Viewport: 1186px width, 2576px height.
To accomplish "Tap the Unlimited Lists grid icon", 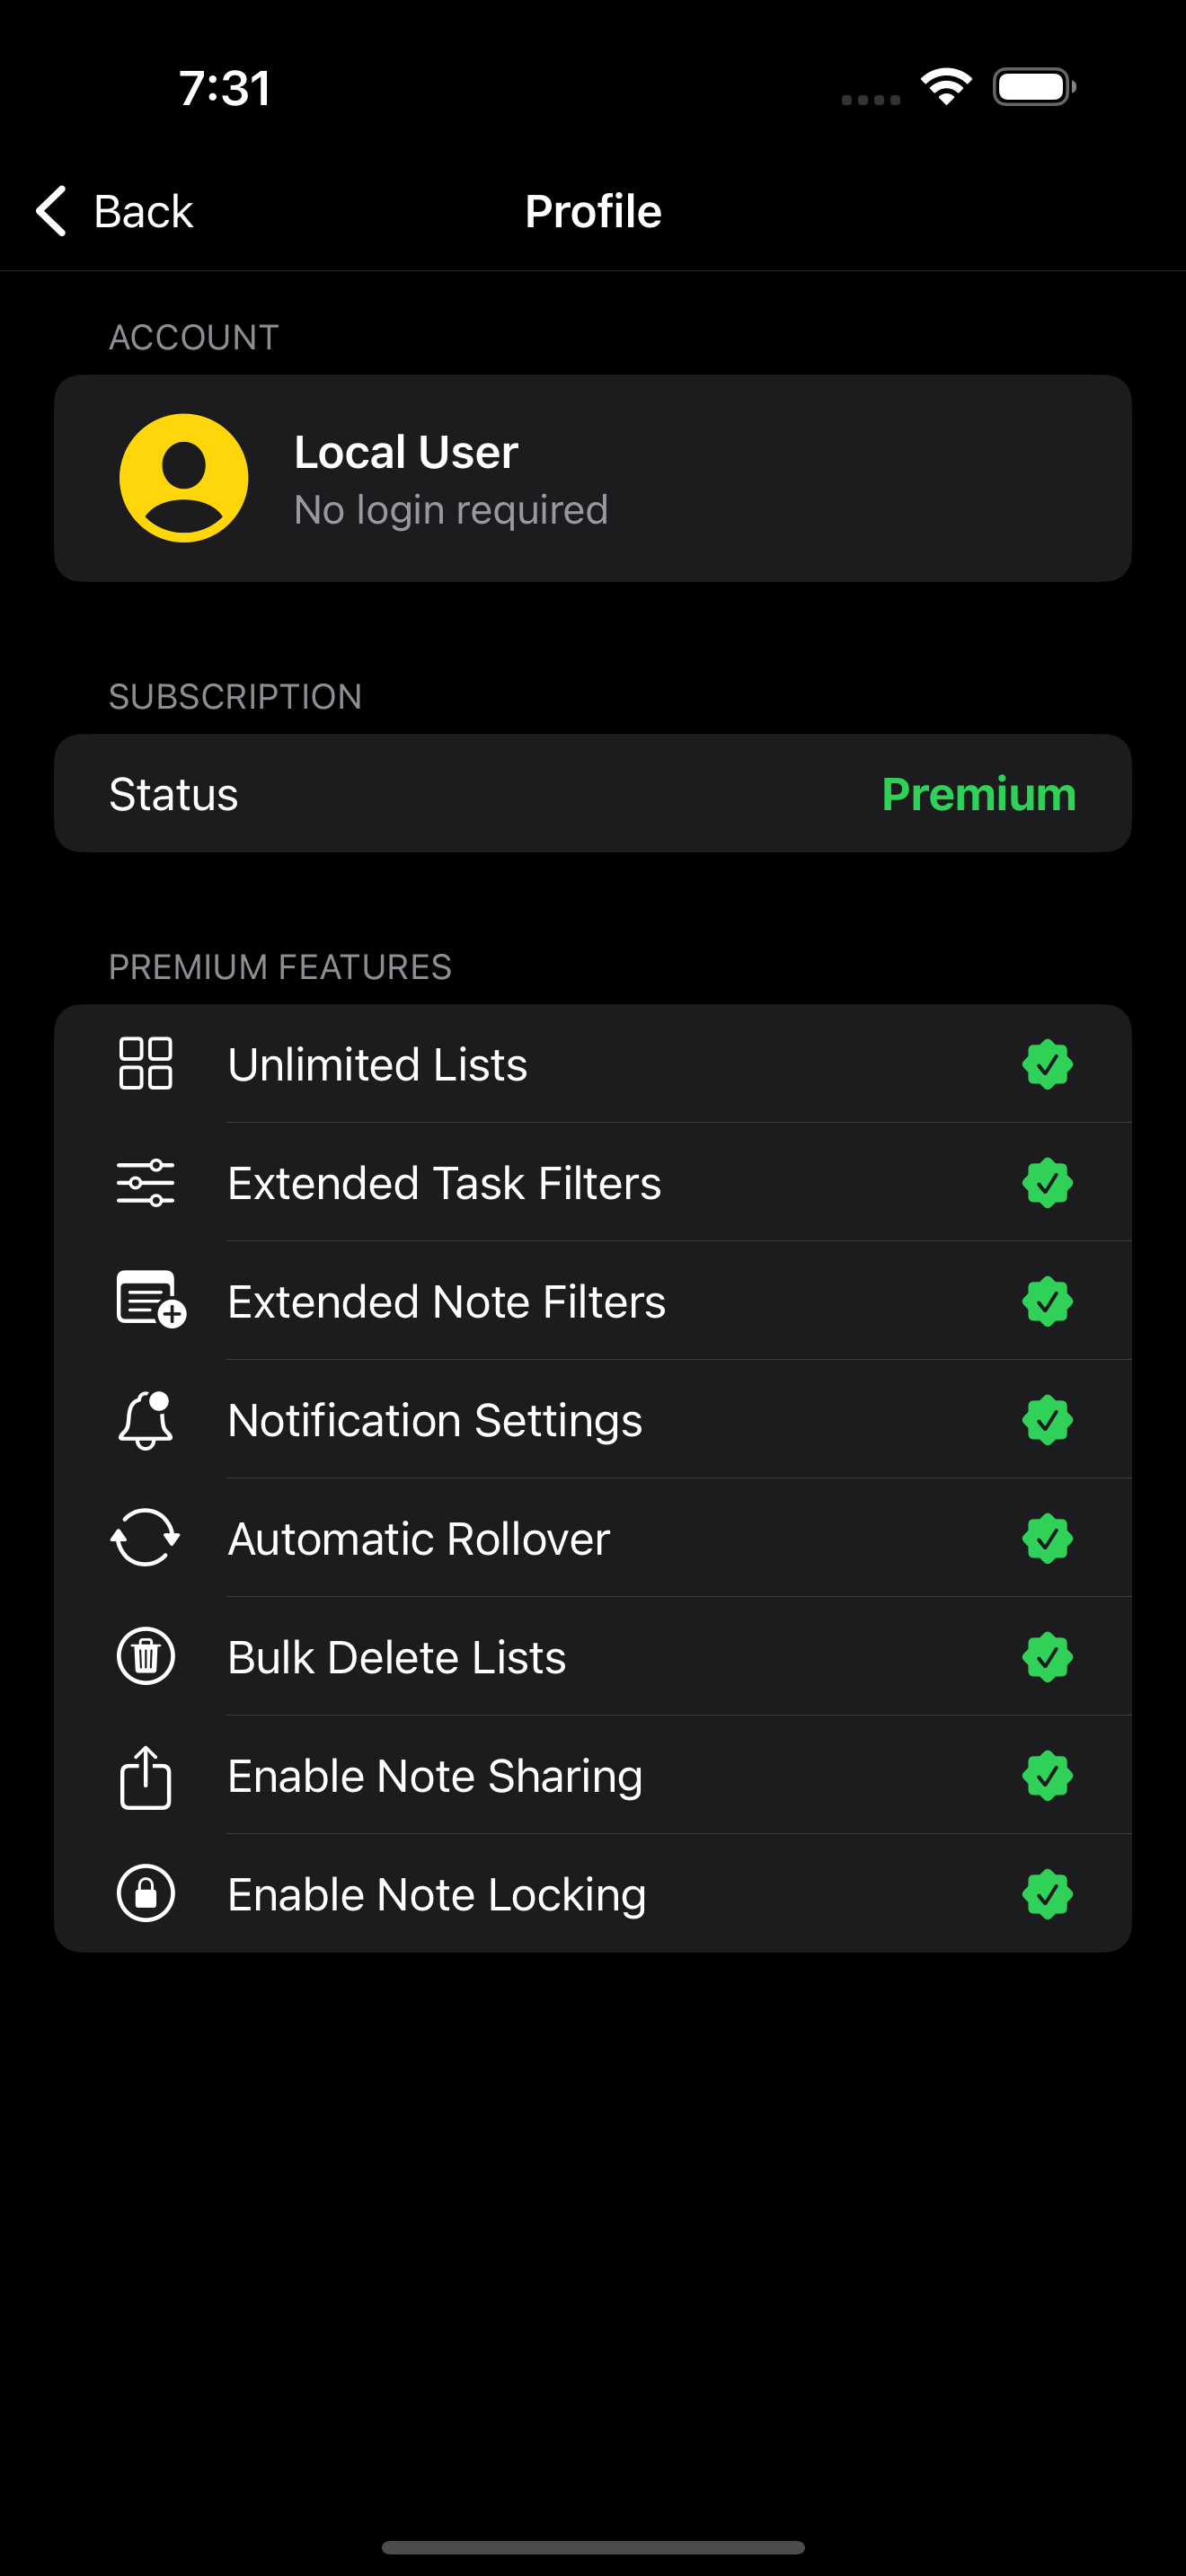I will 146,1063.
